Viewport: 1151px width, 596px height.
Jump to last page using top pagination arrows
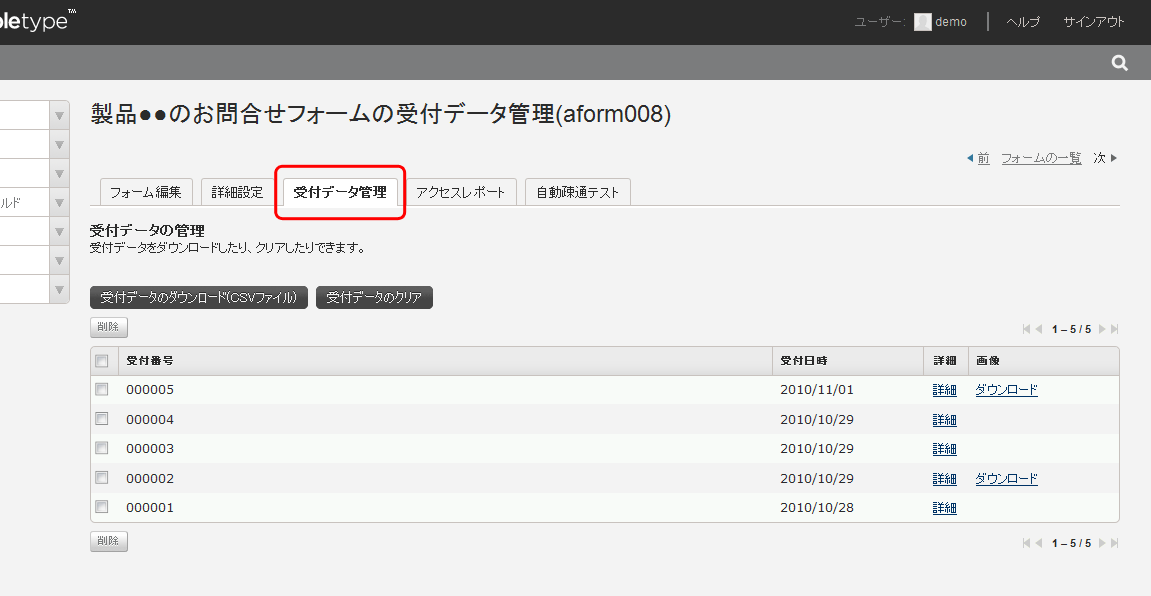[x=1114, y=328]
